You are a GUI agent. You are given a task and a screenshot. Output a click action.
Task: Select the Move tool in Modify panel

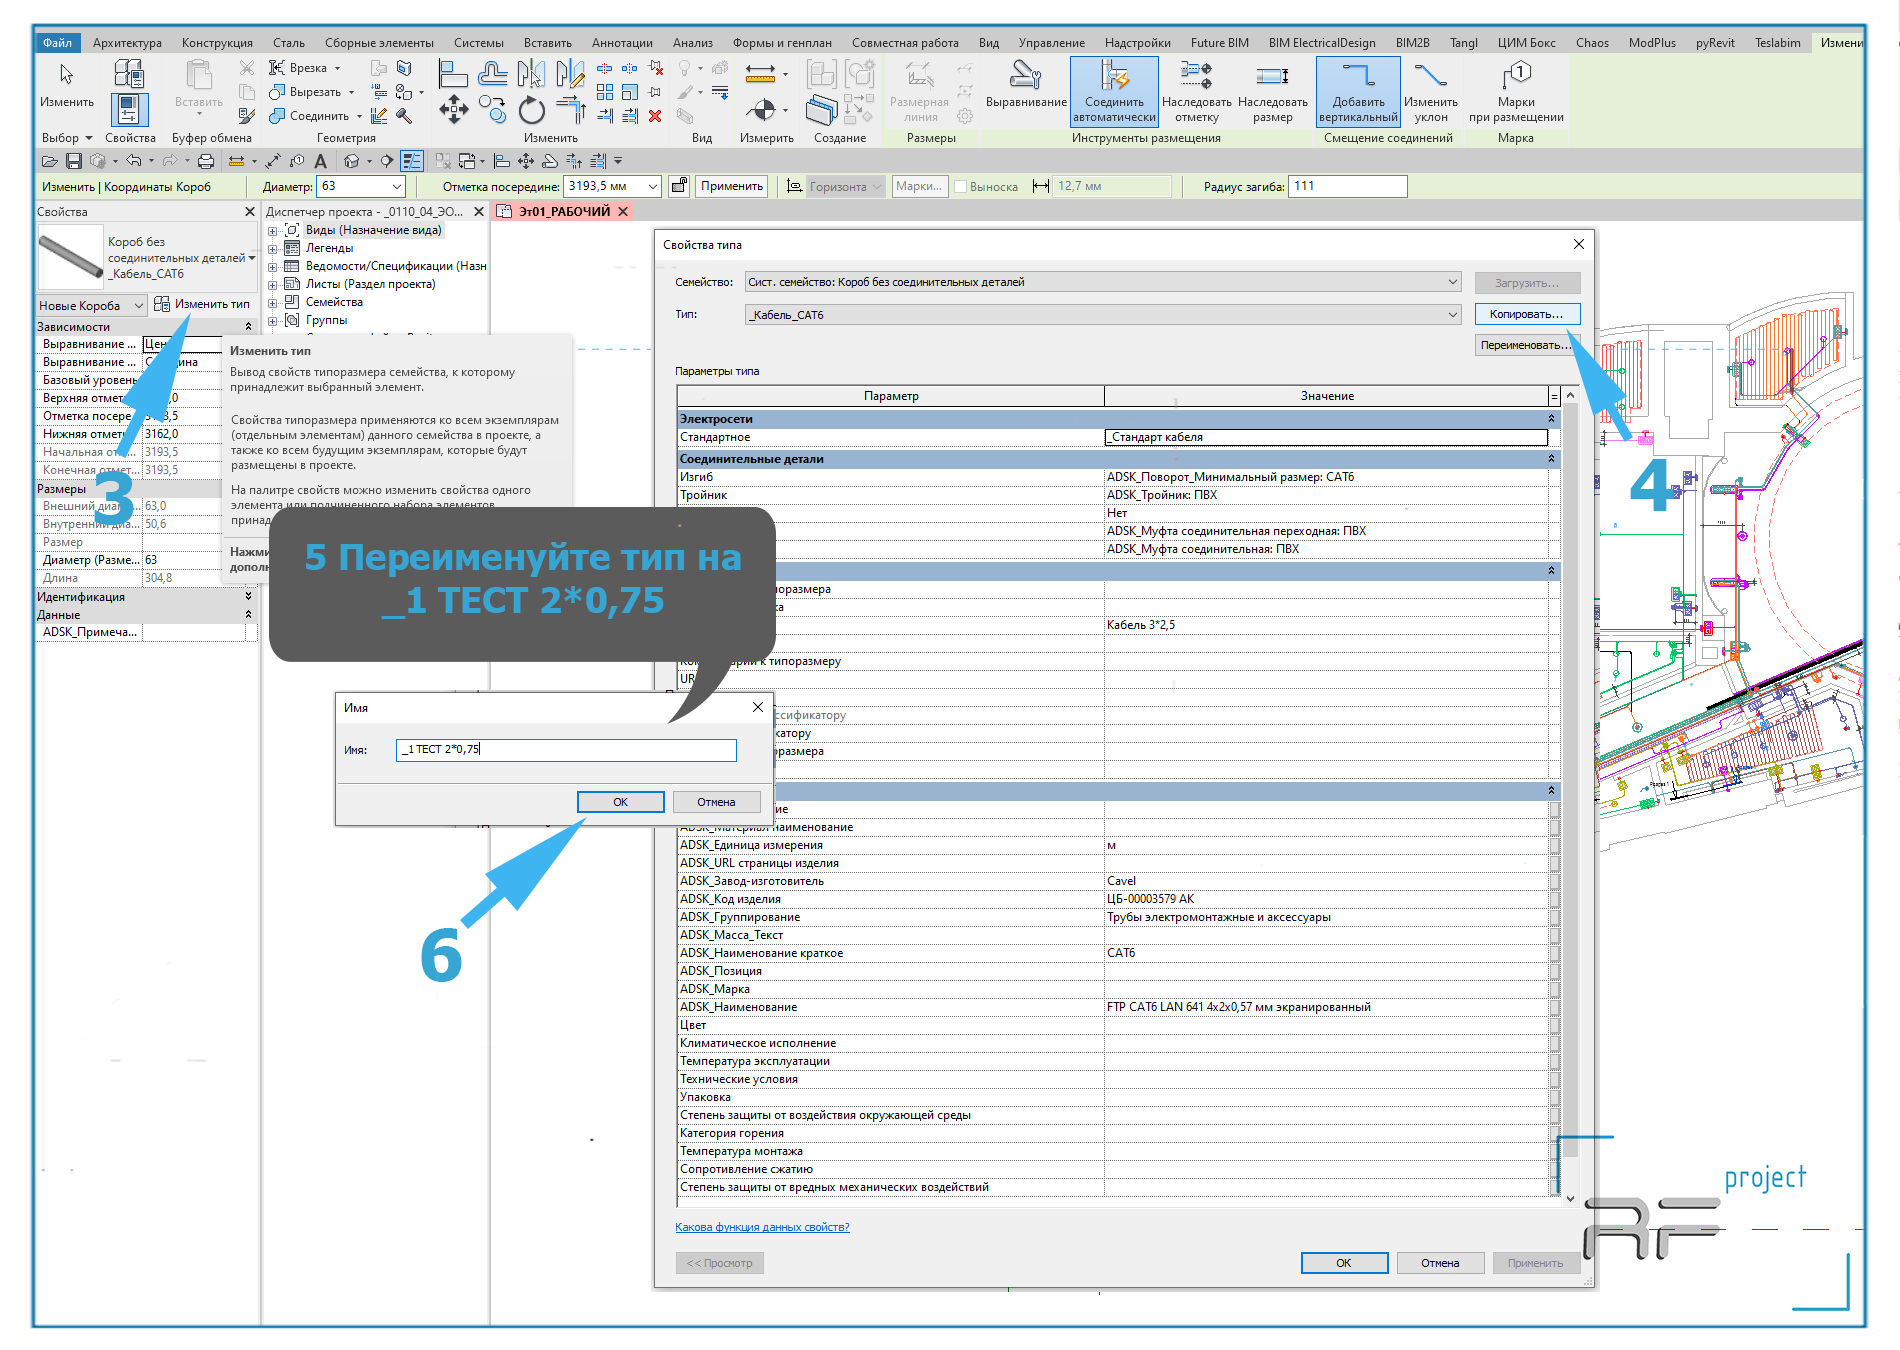(x=453, y=109)
